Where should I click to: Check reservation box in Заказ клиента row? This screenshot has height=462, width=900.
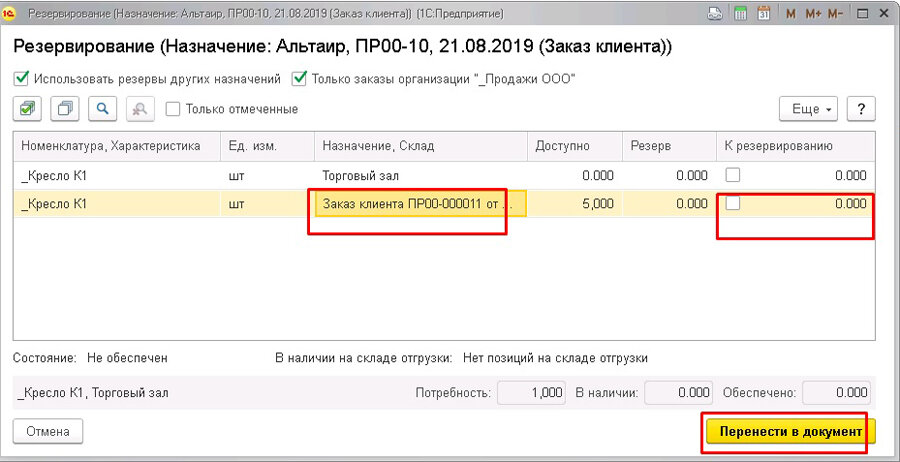click(x=732, y=203)
